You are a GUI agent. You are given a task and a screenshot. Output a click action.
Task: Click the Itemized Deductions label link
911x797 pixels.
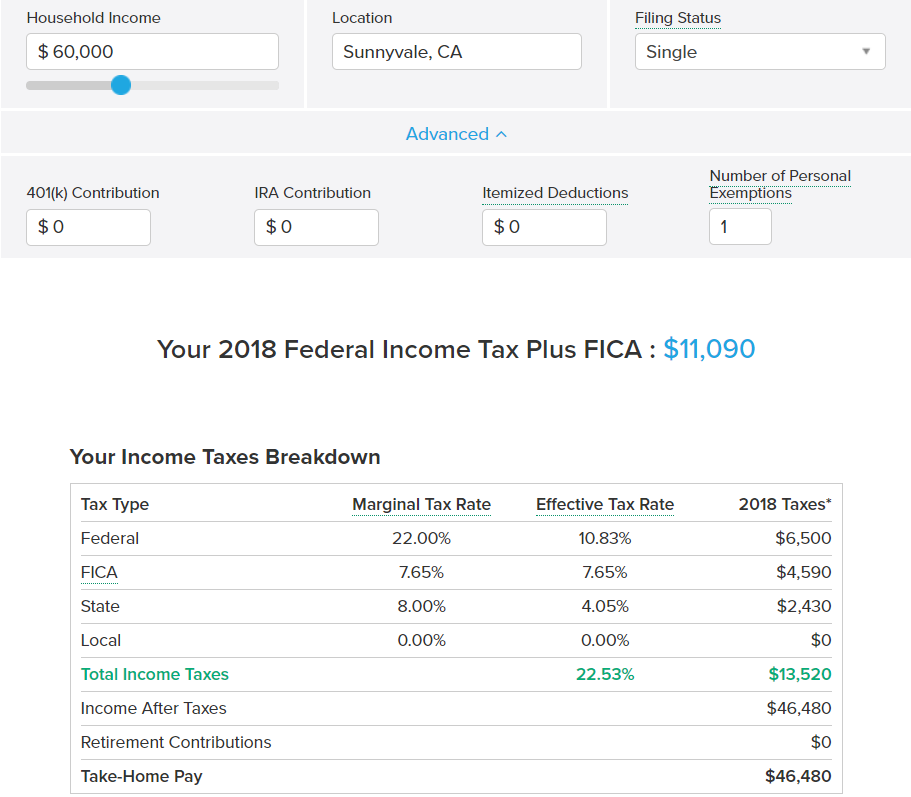pos(555,193)
